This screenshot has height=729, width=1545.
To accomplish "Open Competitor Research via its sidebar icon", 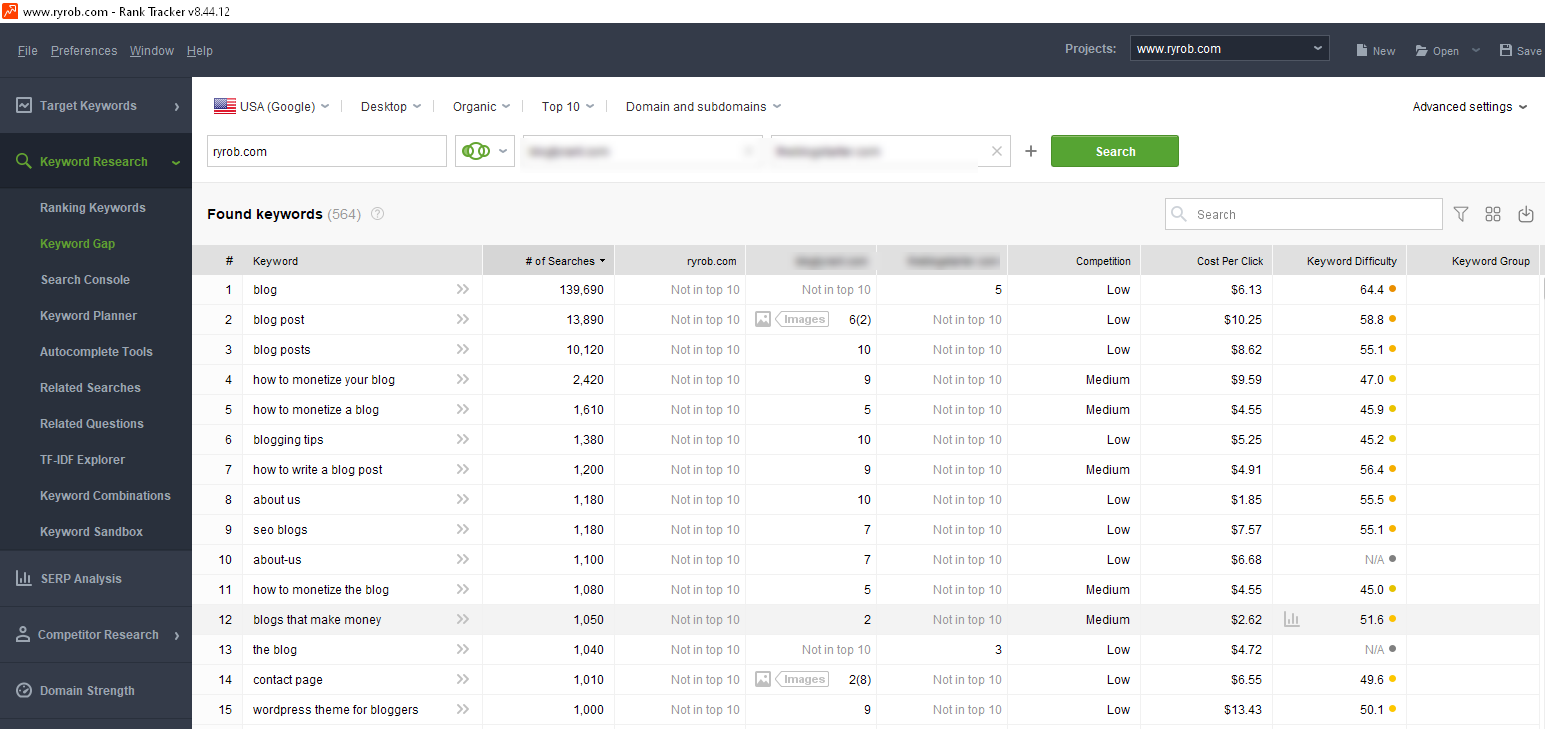I will [x=22, y=634].
